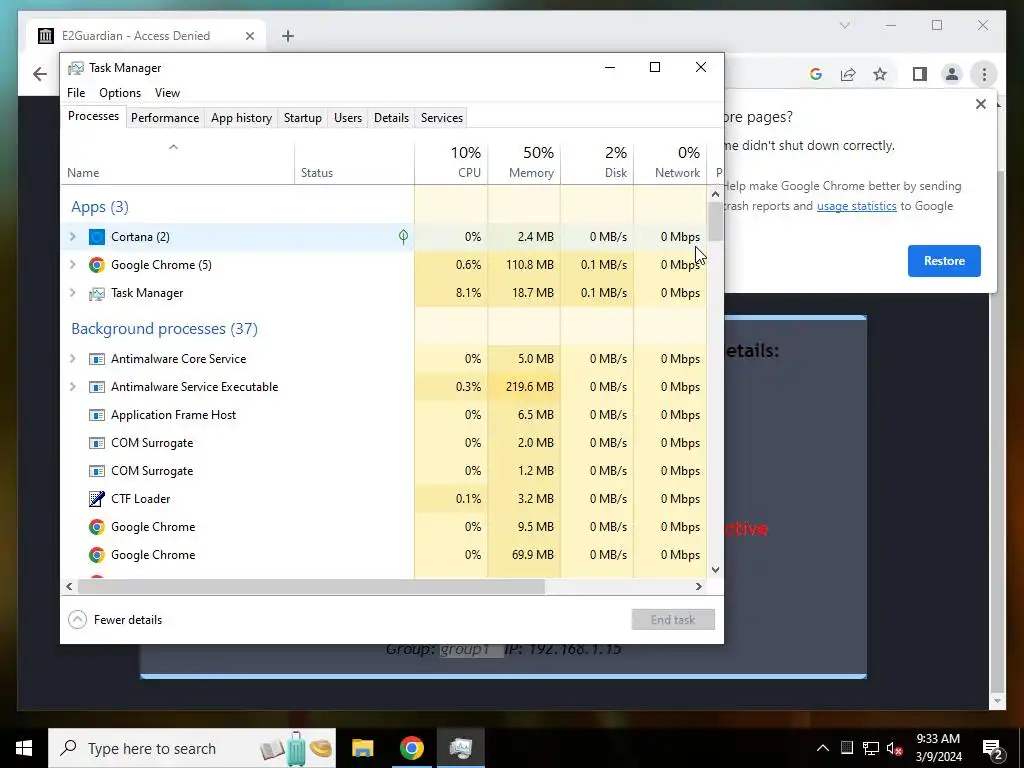The image size is (1024, 768).
Task: Open the File menu in Task Manager
Action: coord(76,93)
